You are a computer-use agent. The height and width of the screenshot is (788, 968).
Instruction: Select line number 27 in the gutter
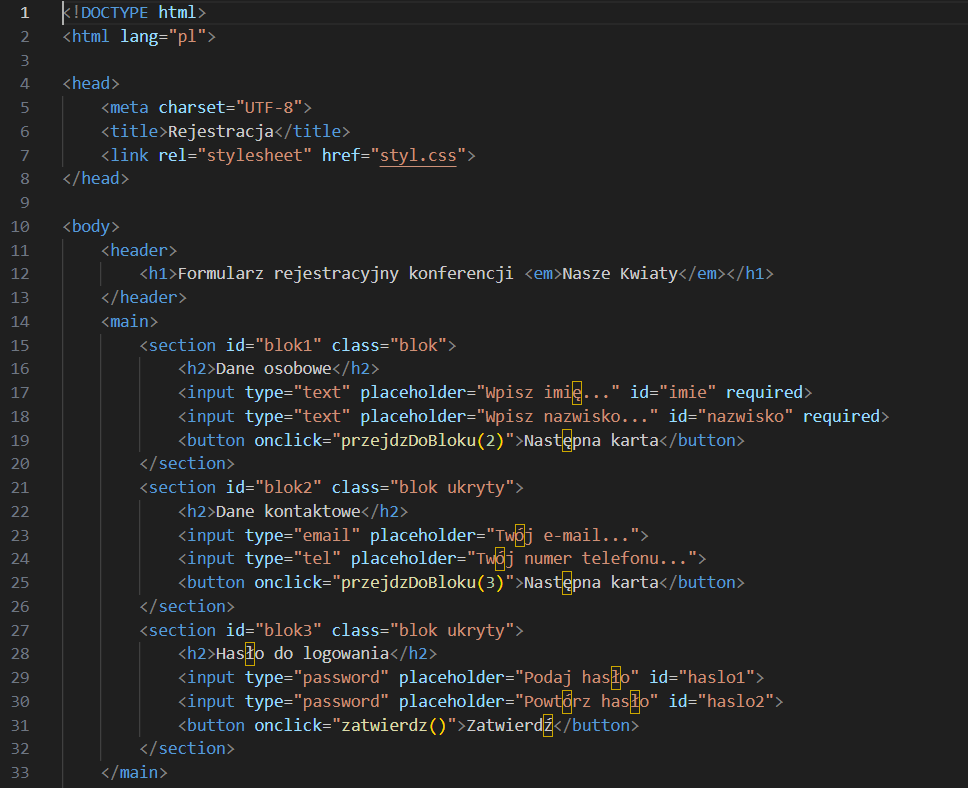pos(22,630)
